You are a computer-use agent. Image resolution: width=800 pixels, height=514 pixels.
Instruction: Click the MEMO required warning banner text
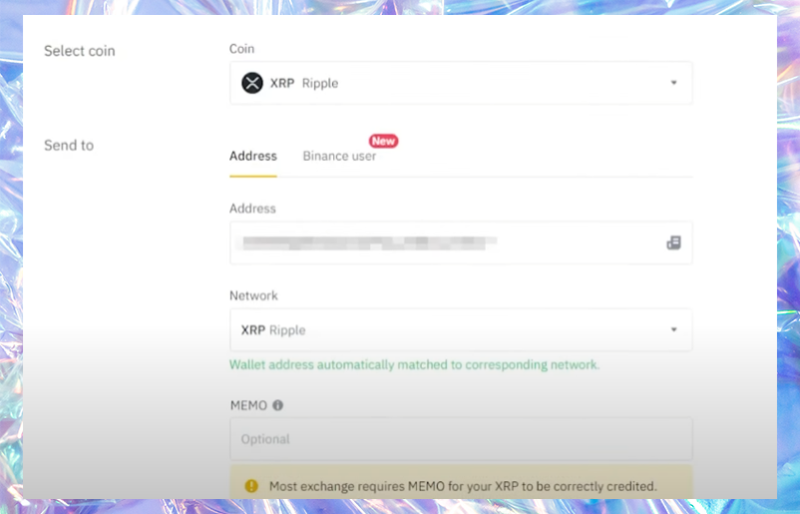coord(463,486)
